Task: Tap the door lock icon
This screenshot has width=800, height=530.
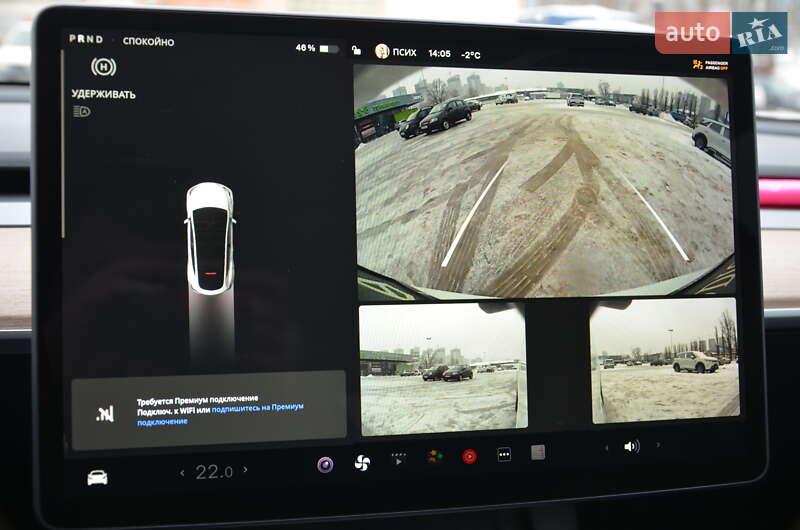Action: [x=356, y=50]
